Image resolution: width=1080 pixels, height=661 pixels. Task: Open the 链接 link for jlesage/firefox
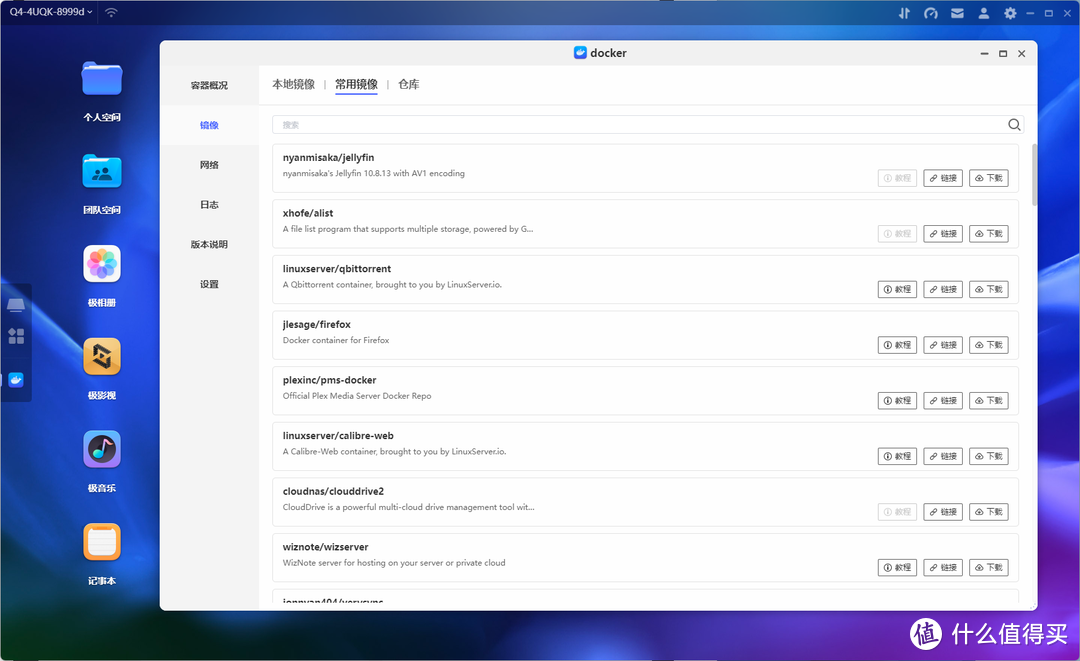pos(943,345)
